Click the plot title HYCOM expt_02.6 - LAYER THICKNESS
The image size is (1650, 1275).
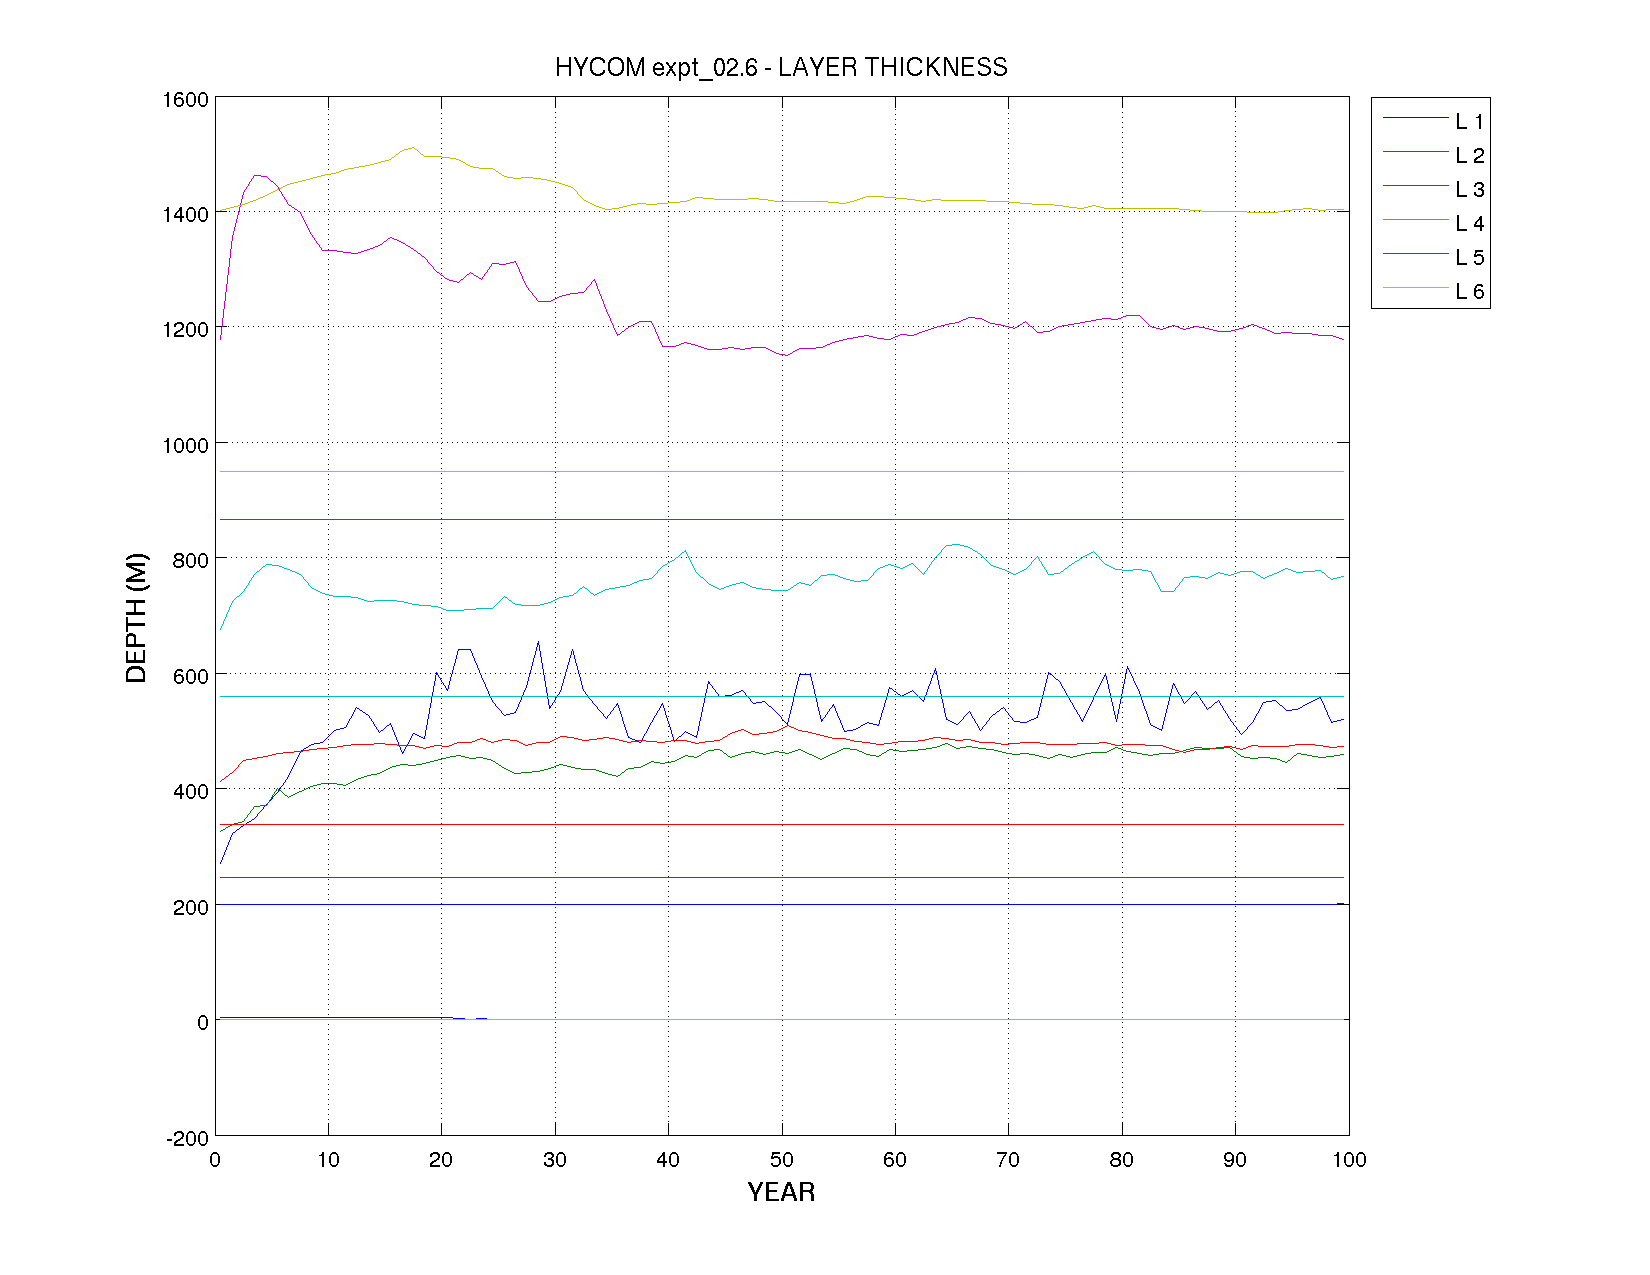tap(781, 67)
